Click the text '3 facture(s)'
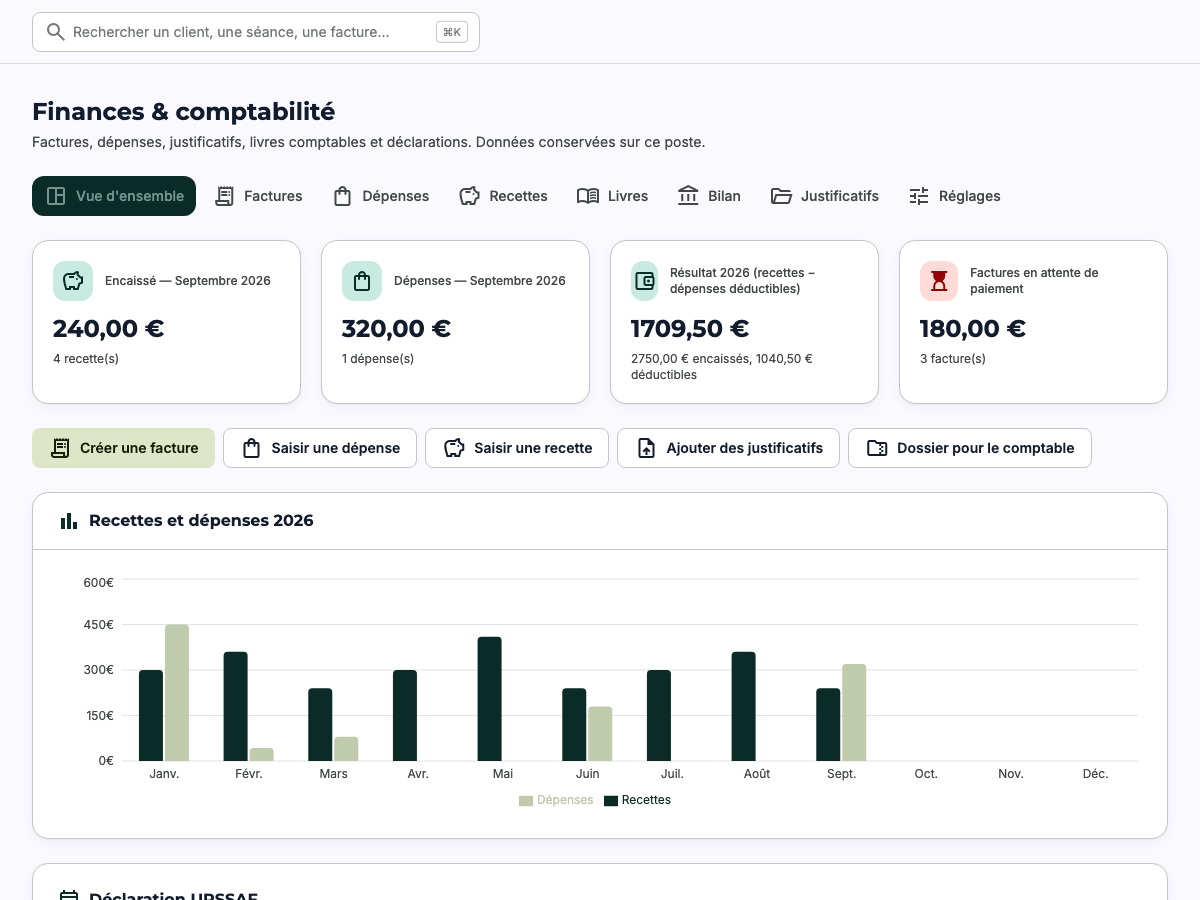1200x900 pixels. [953, 358]
